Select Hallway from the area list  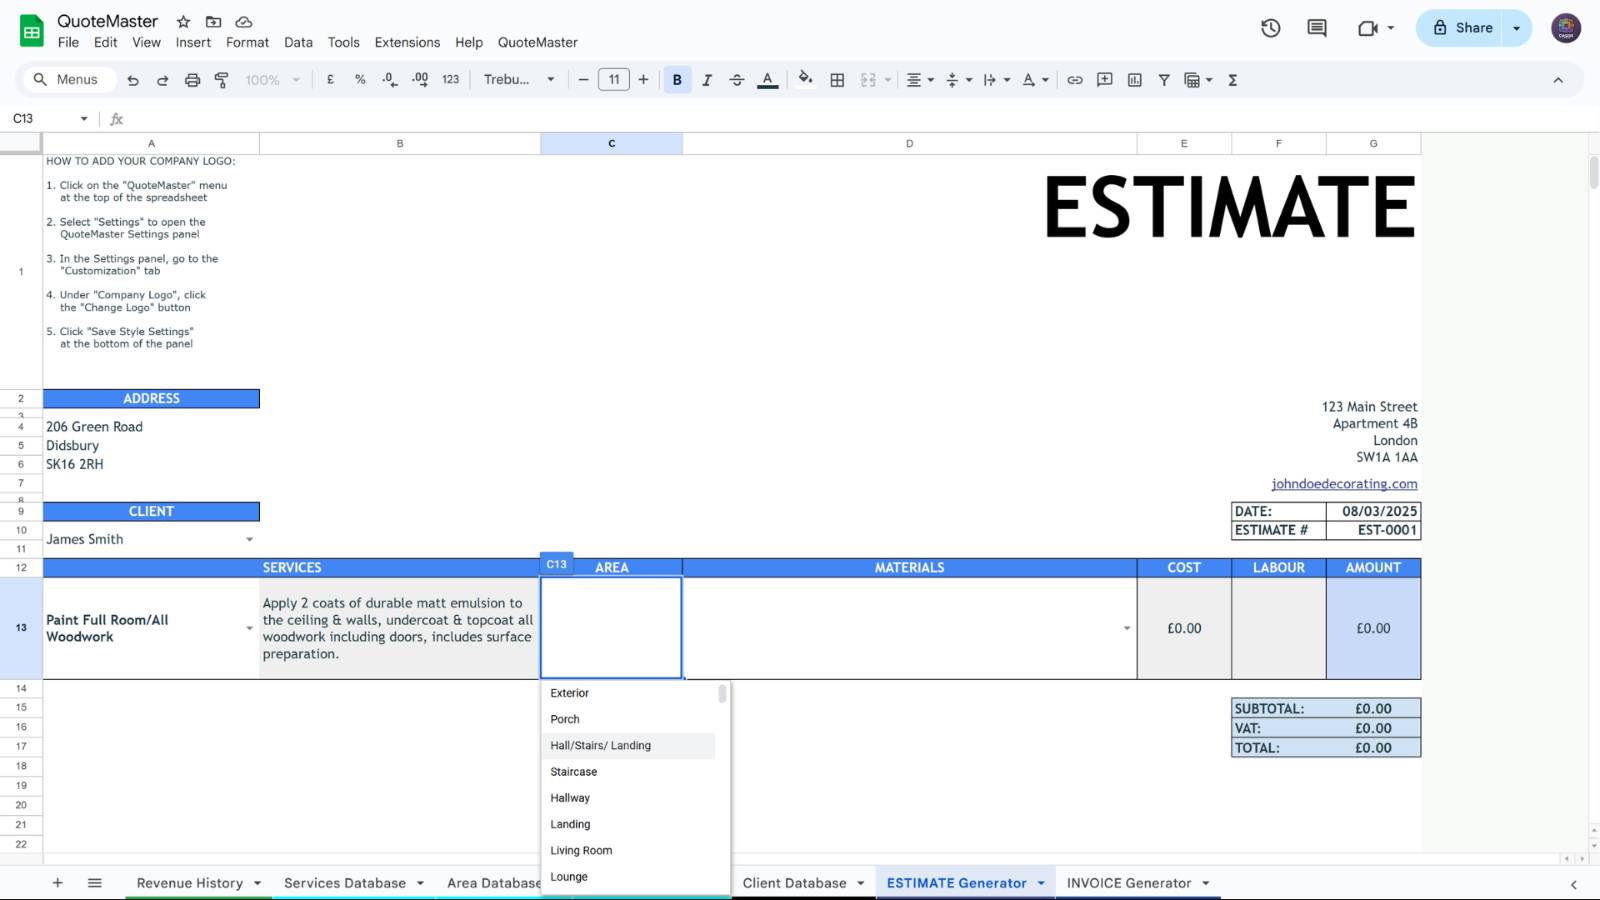(x=569, y=797)
